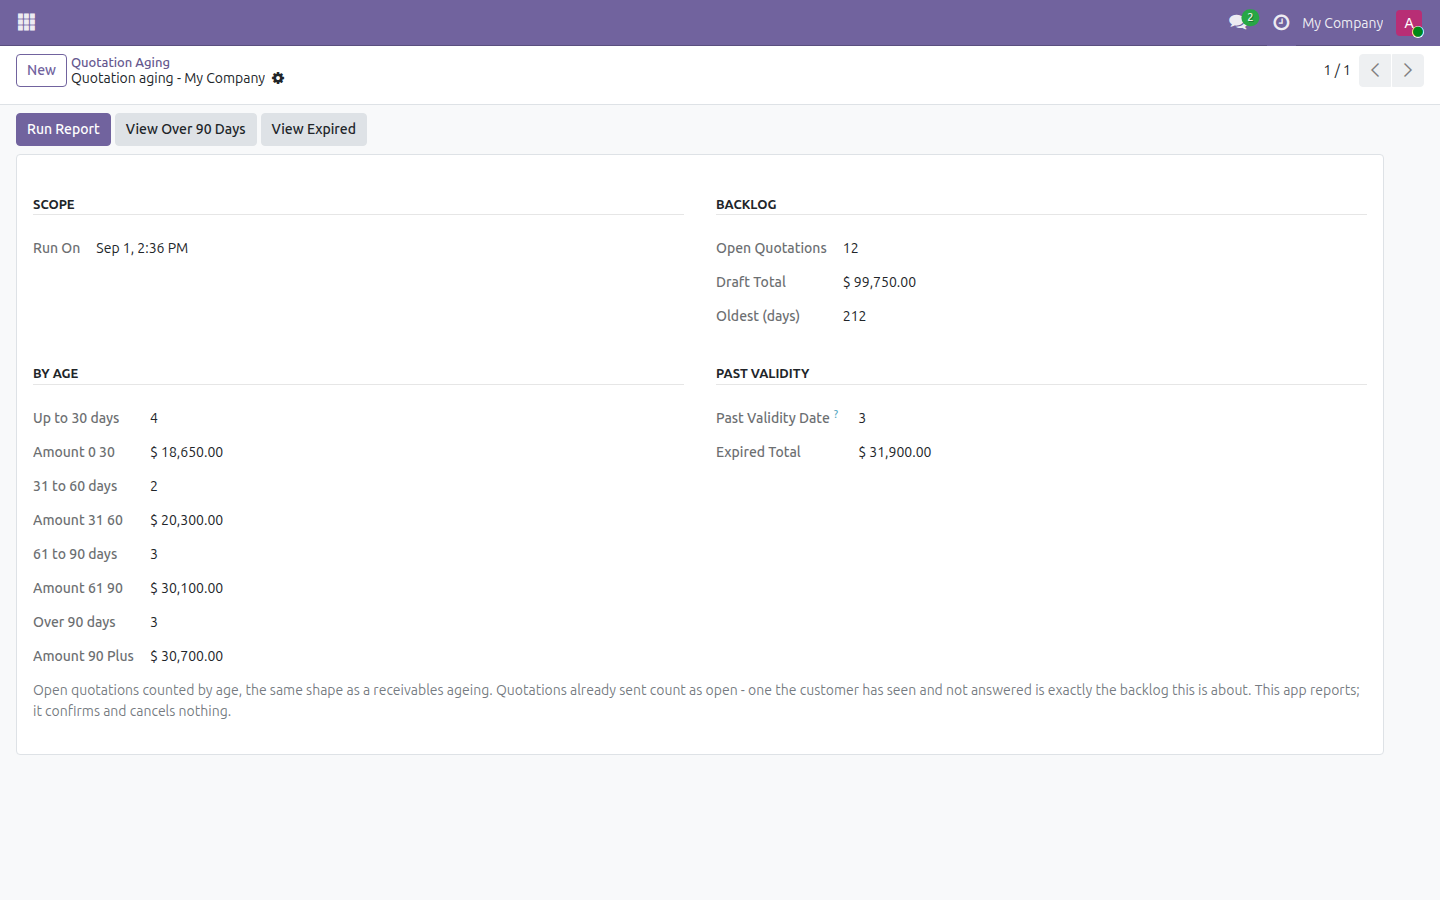The image size is (1440, 900).
Task: Show the Past Validity Date help tooltip
Action: coord(836,413)
